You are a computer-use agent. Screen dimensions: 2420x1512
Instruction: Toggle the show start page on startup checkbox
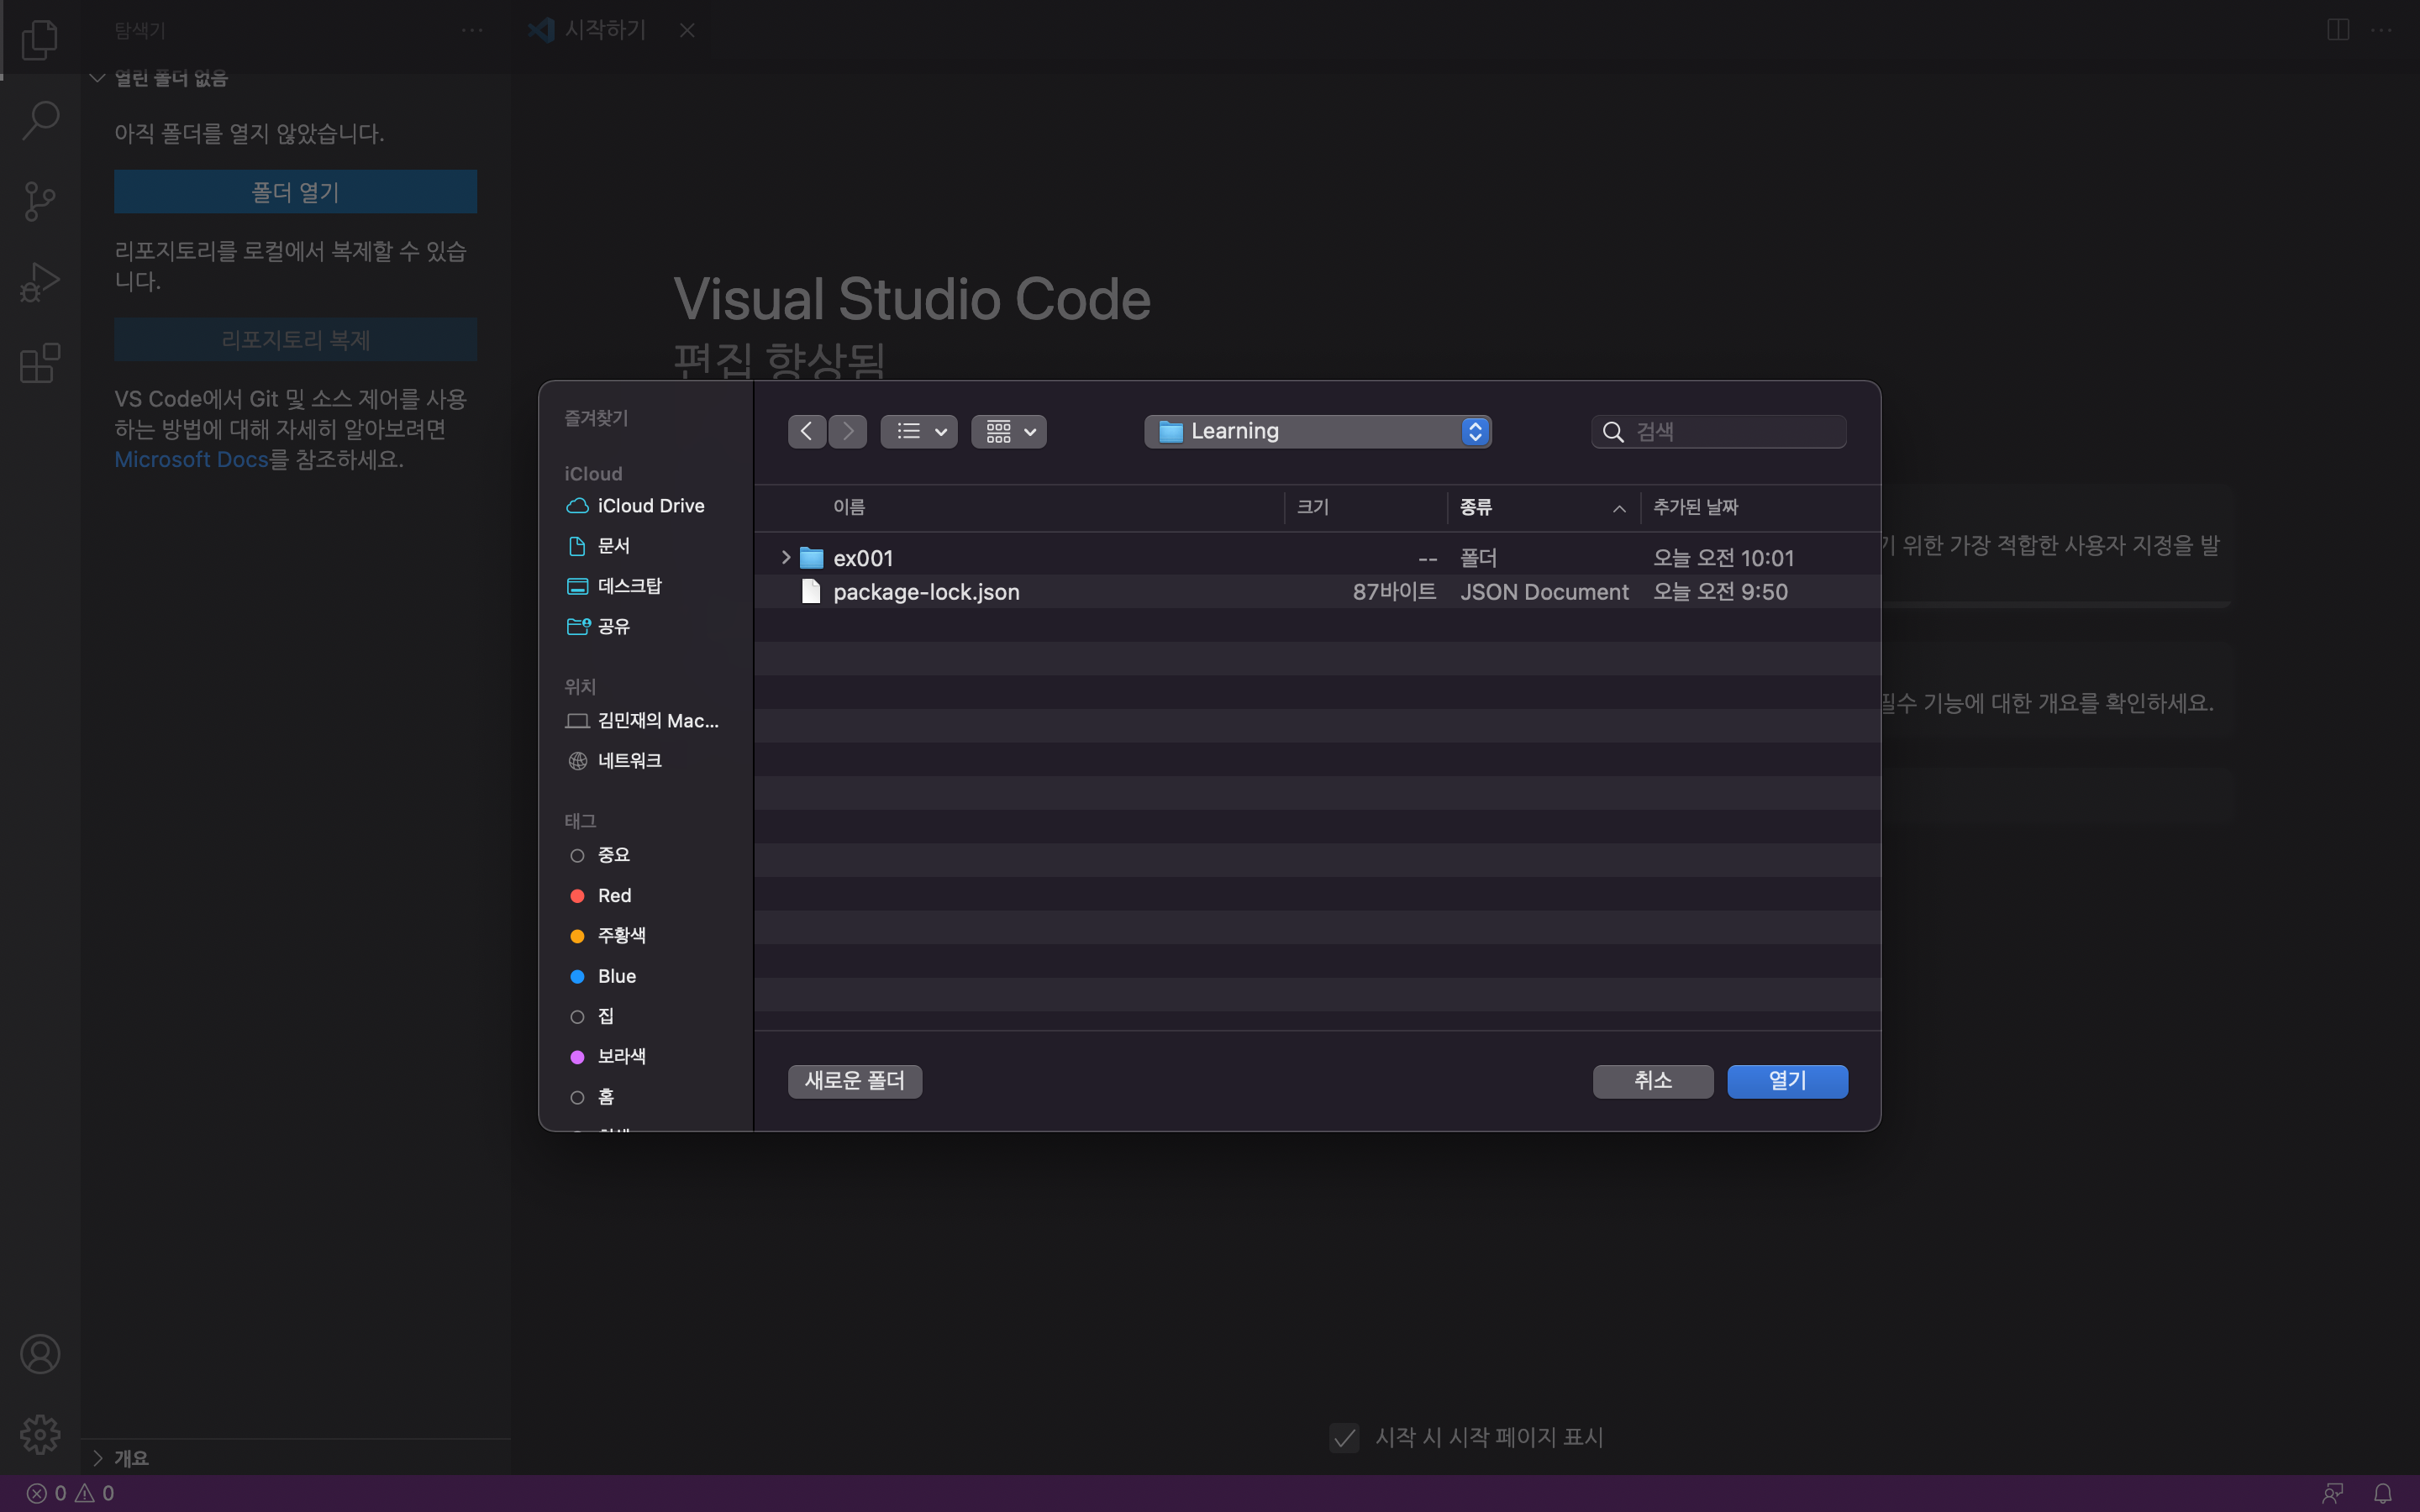1344,1438
